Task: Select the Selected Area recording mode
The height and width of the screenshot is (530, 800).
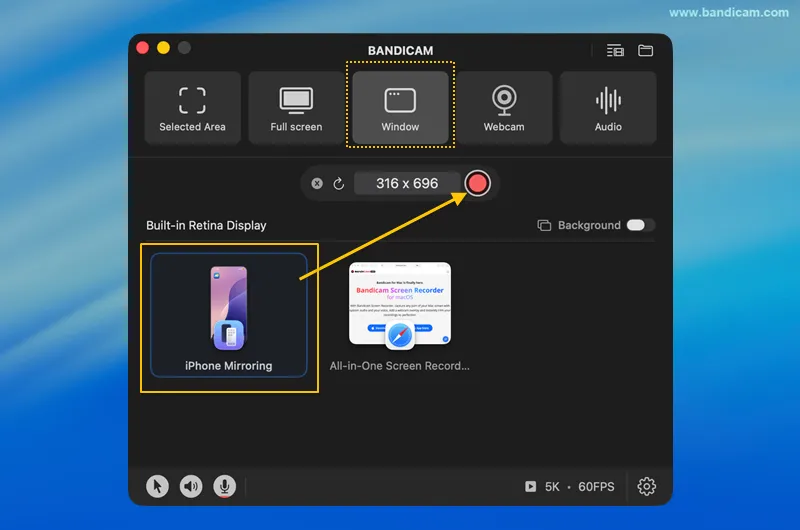Action: 192,108
